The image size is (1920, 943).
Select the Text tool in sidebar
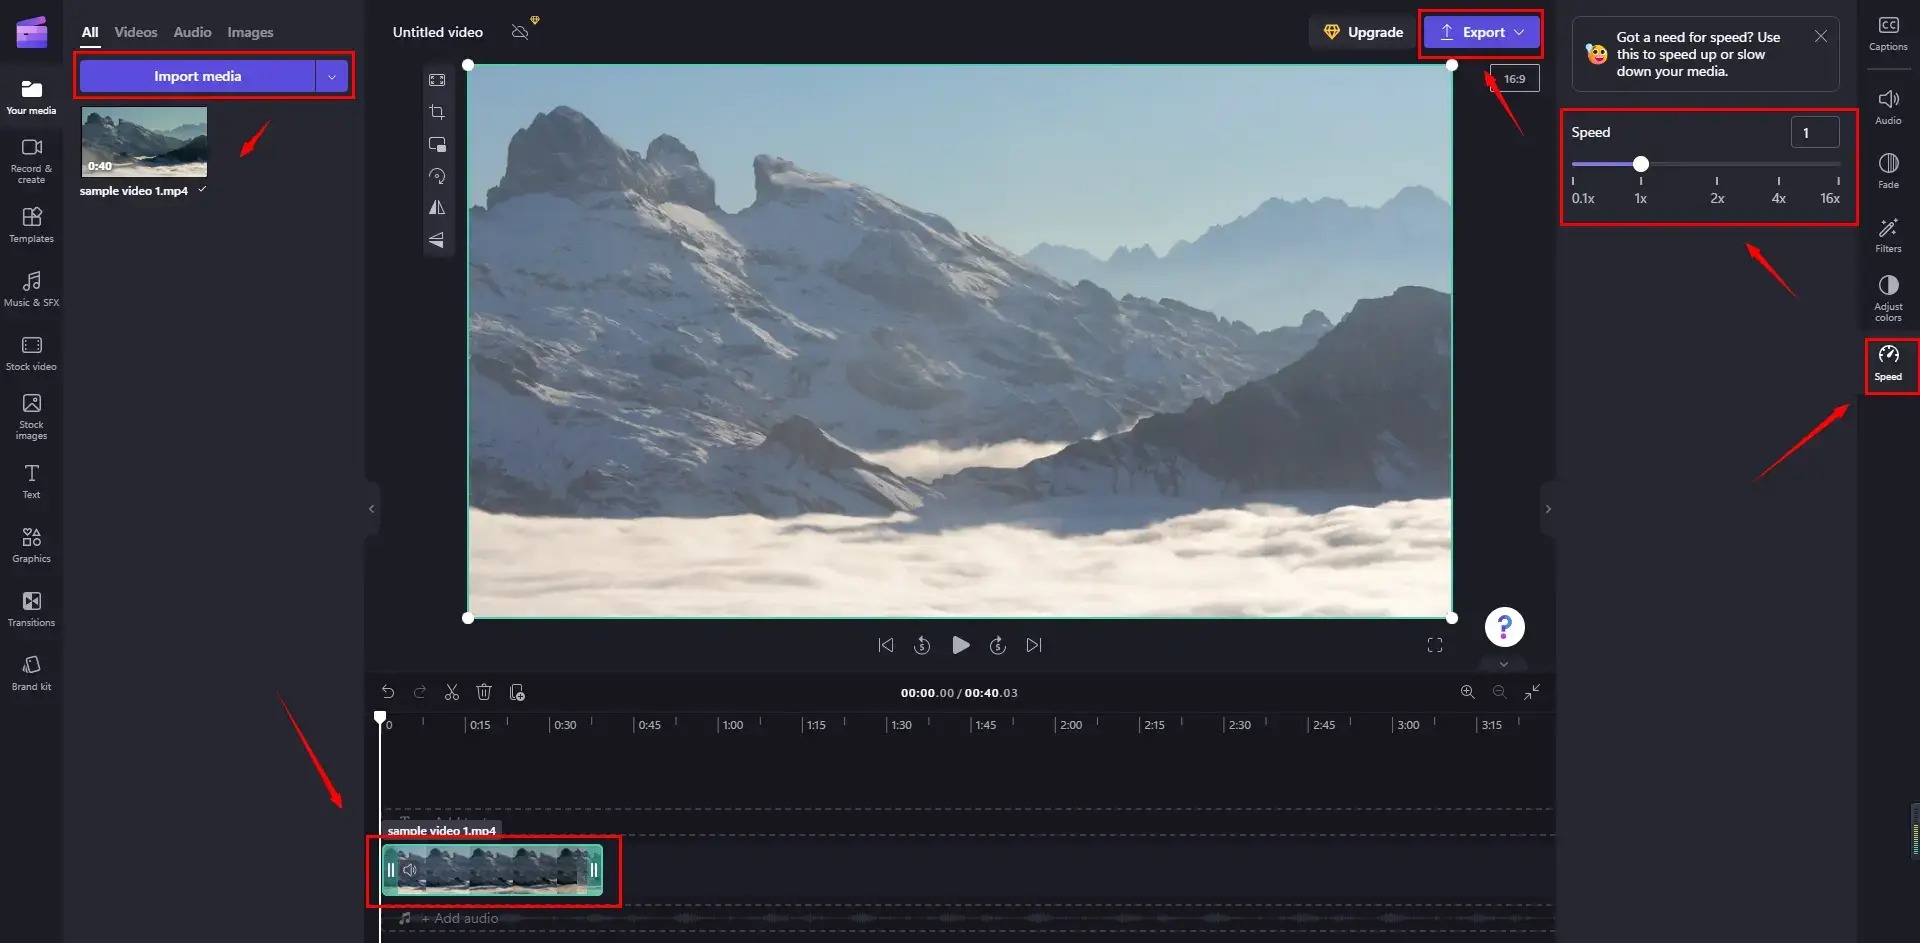pyautogui.click(x=31, y=481)
